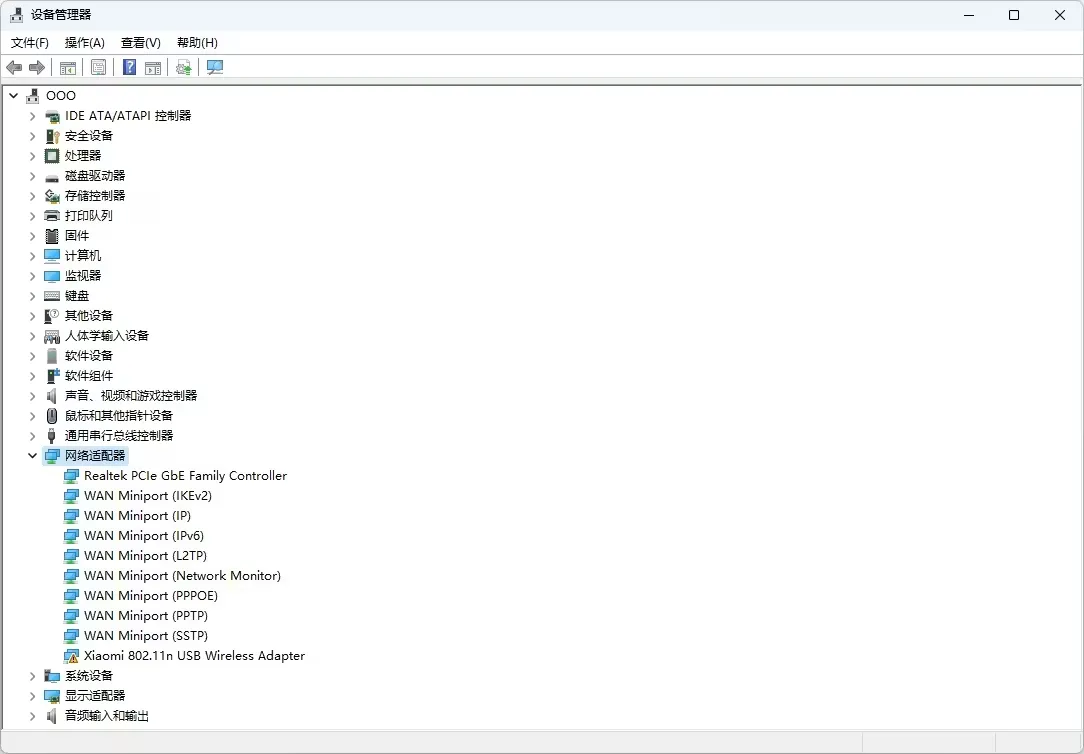
Task: Click the show/hide action pane icon
Action: point(153,67)
